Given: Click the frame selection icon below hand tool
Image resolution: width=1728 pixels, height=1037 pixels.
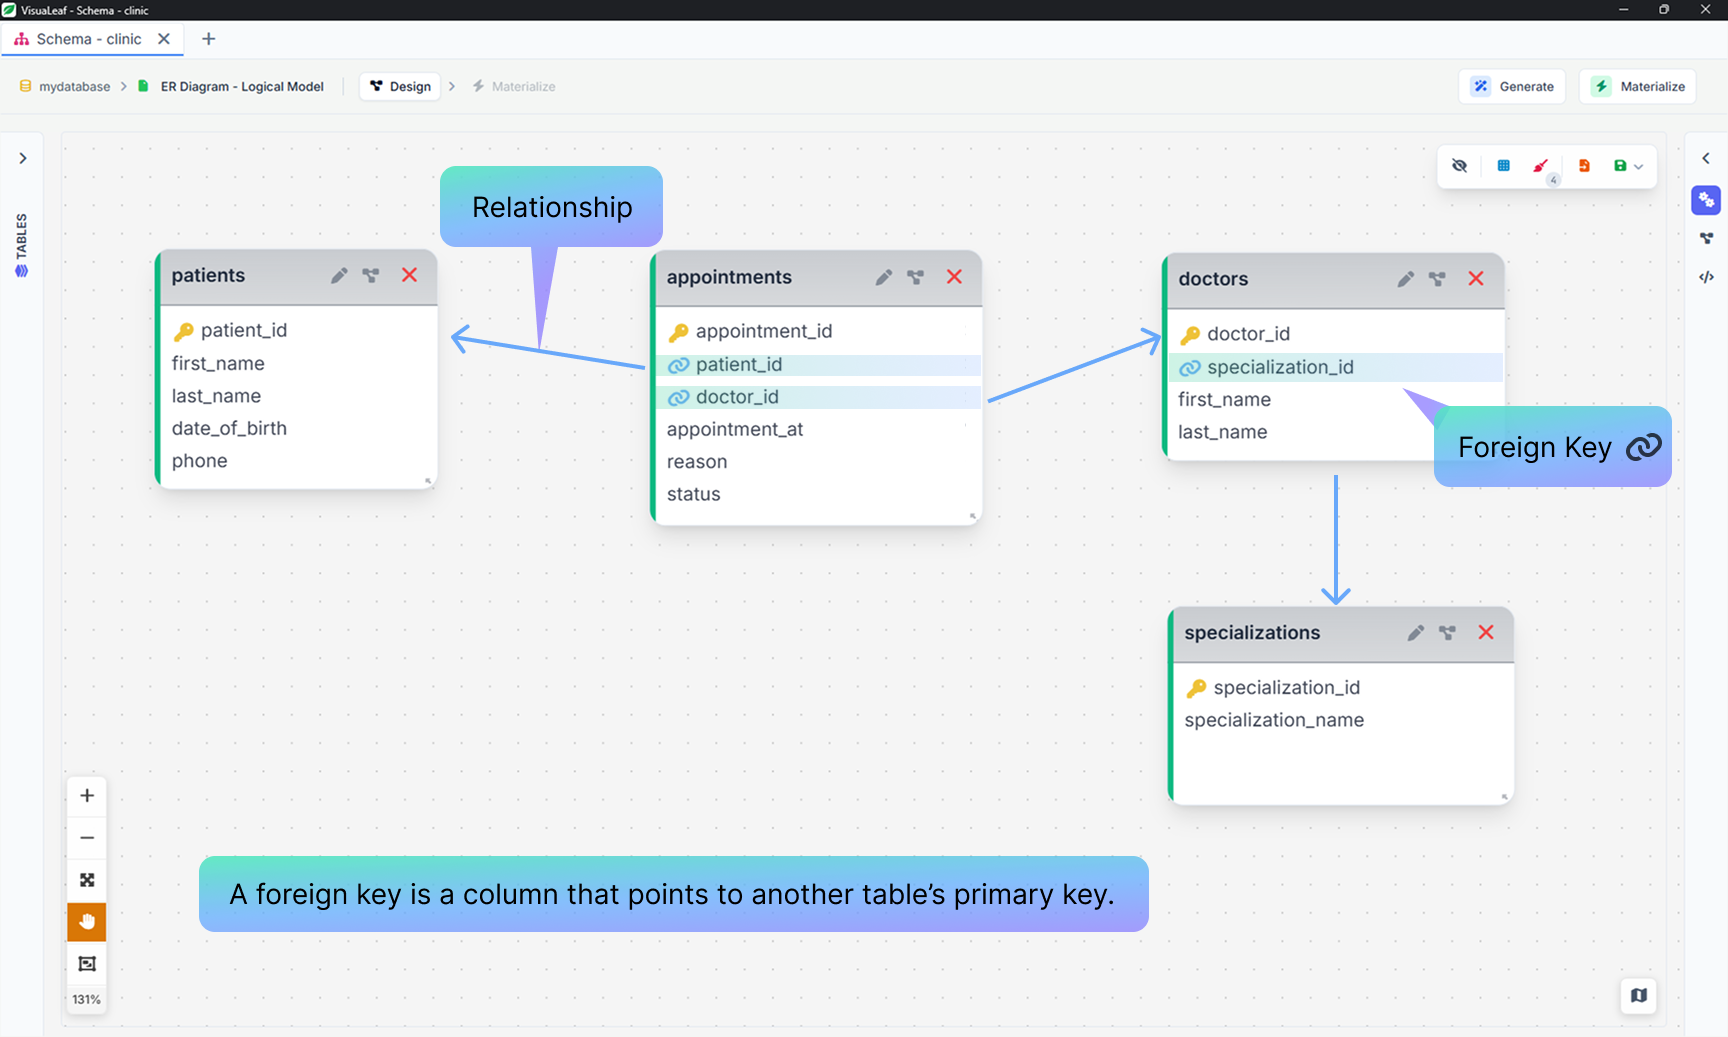Looking at the screenshot, I should tap(87, 964).
